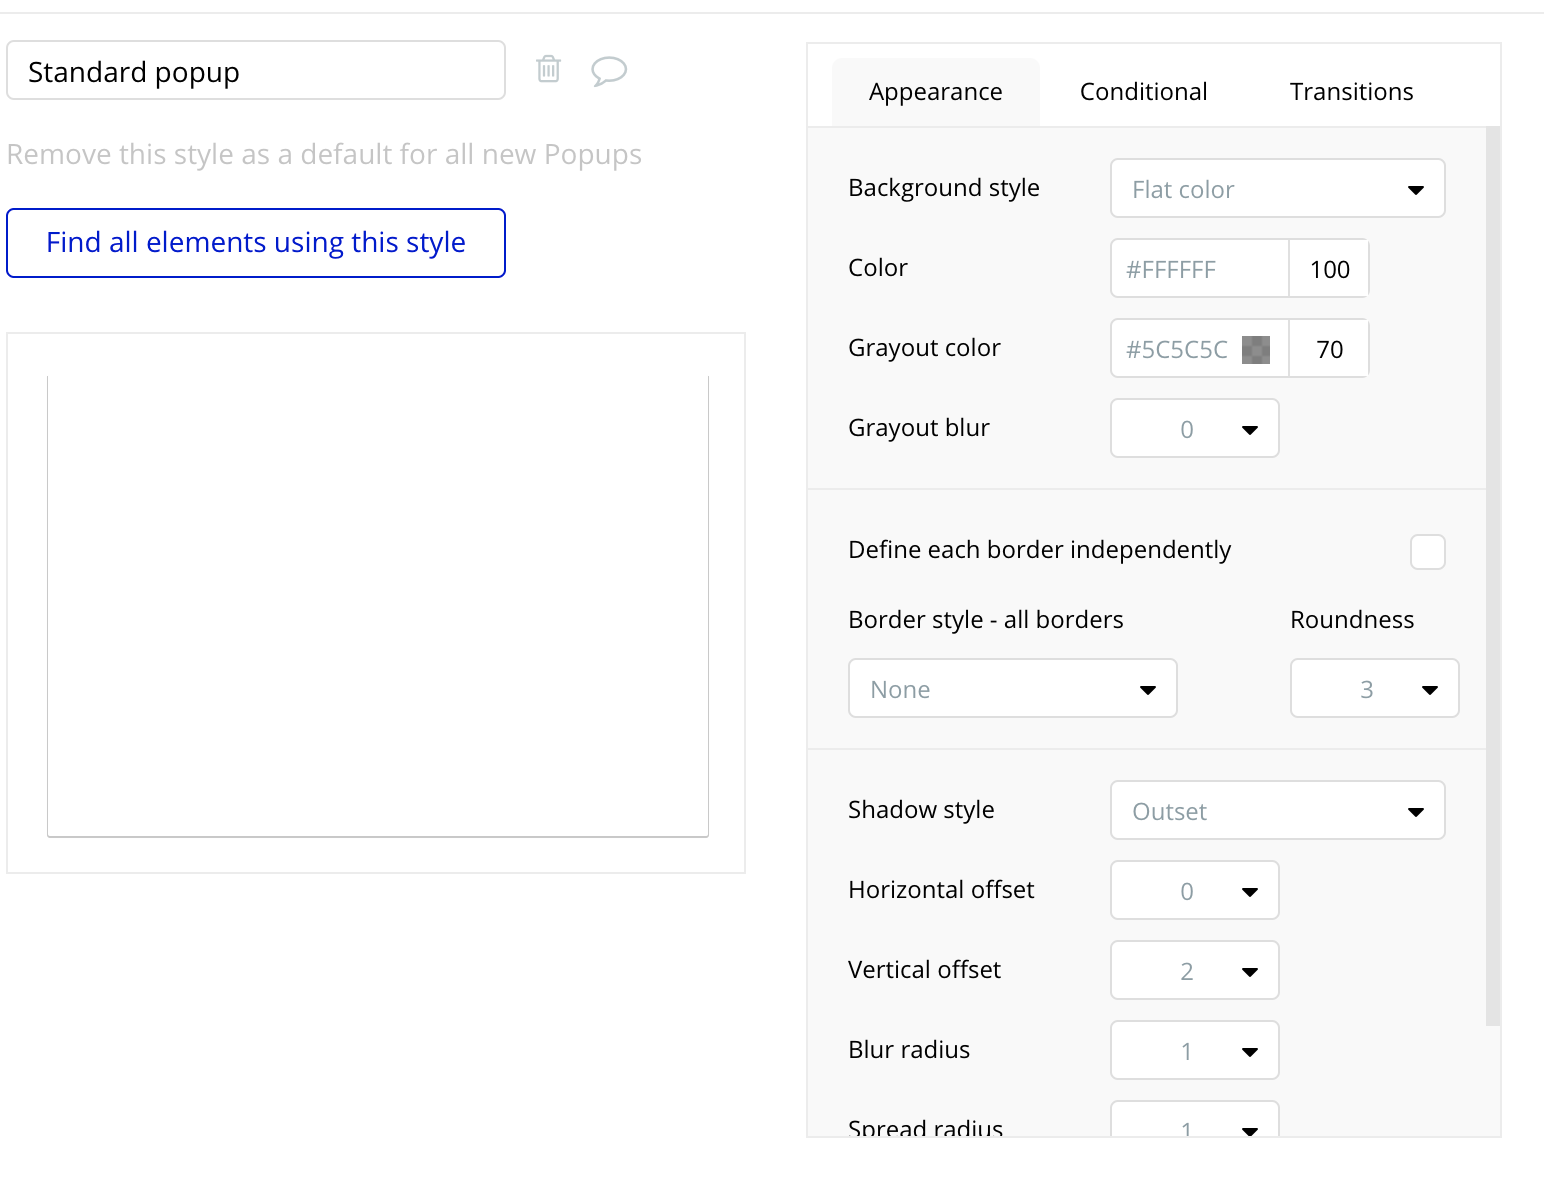The width and height of the screenshot is (1544, 1188).
Task: Open the Roundness dropdown
Action: click(1374, 689)
